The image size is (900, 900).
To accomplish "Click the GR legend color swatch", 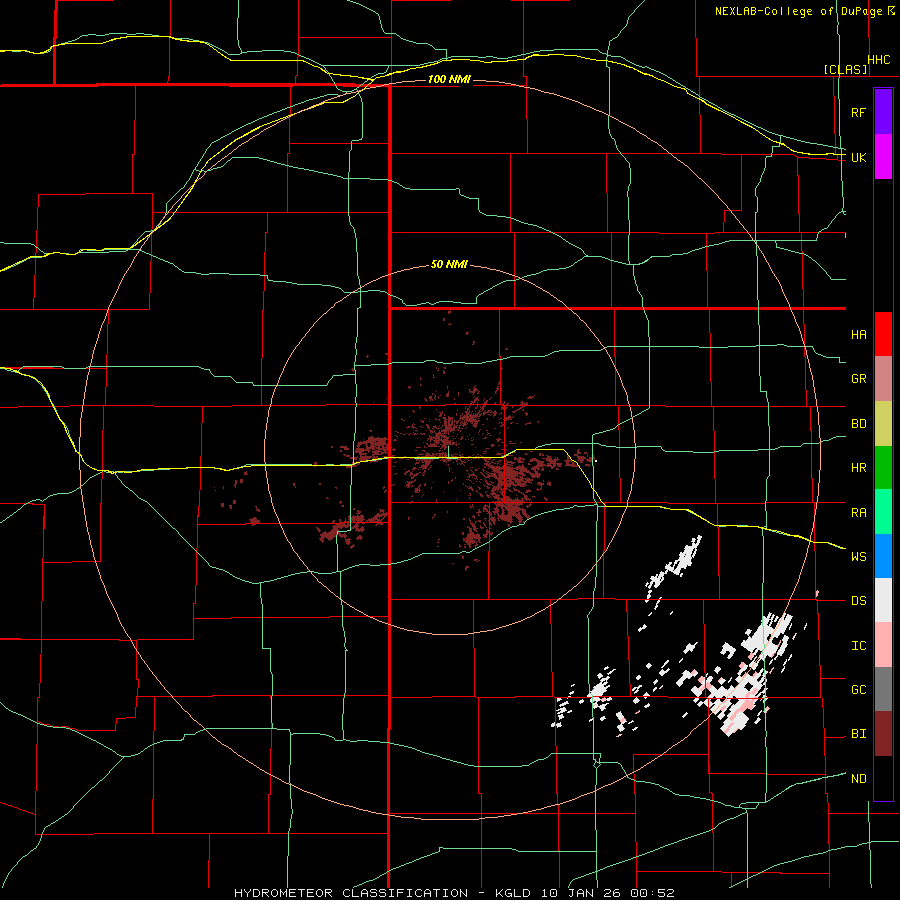I will click(883, 379).
